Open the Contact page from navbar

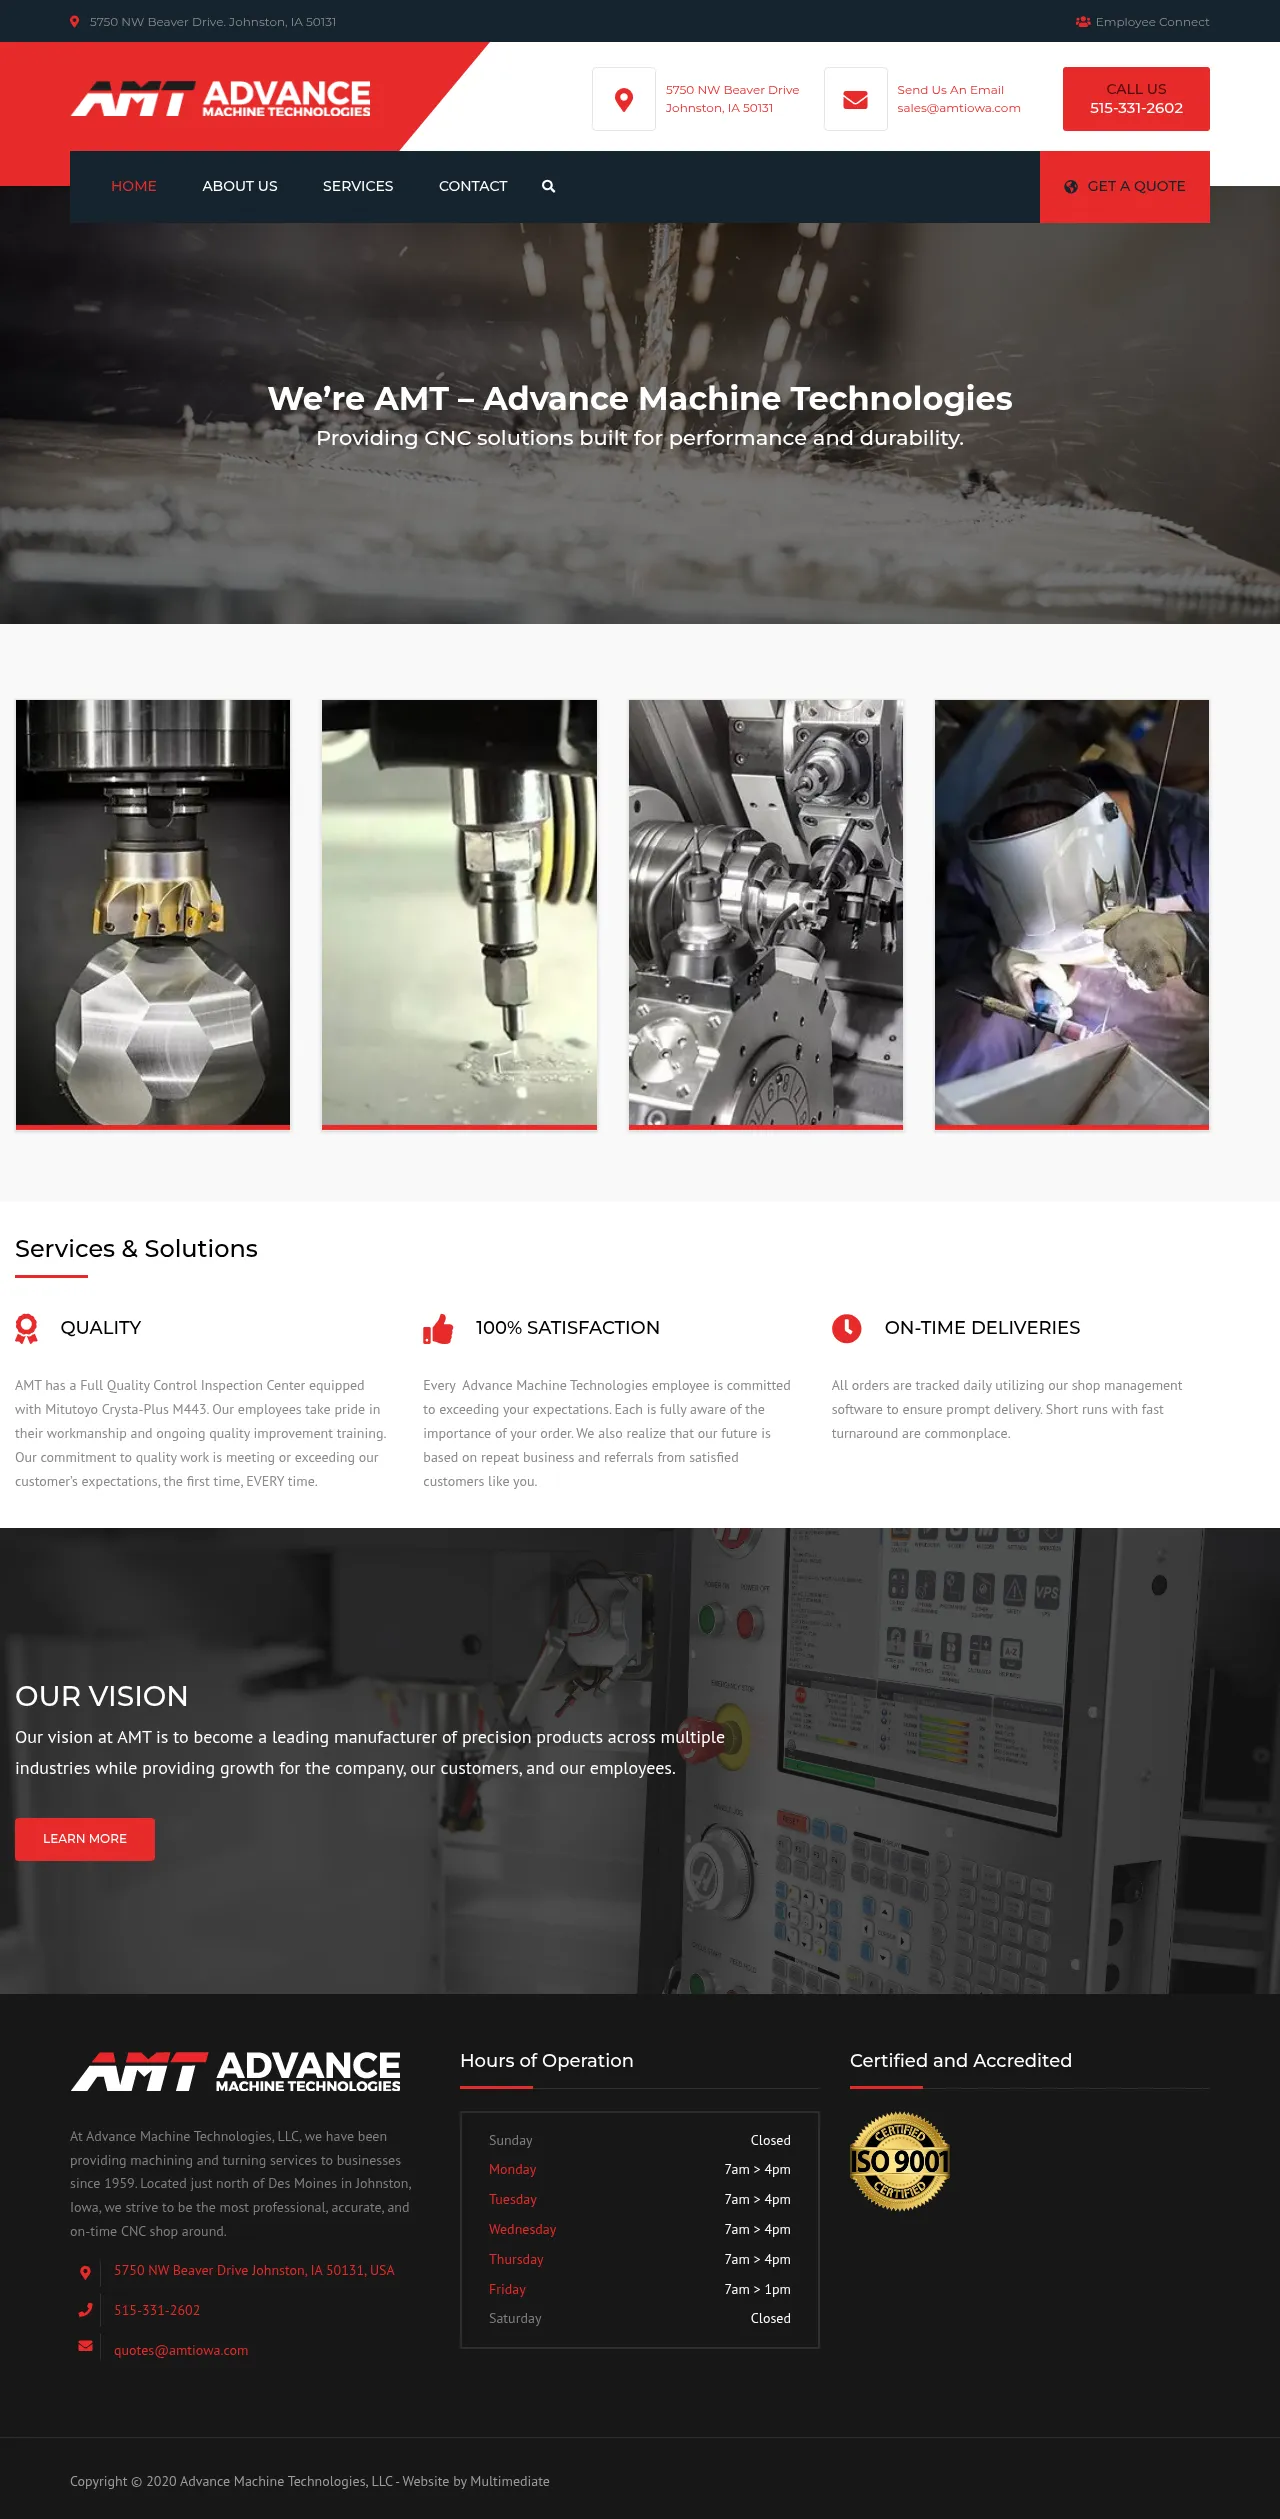[x=473, y=186]
